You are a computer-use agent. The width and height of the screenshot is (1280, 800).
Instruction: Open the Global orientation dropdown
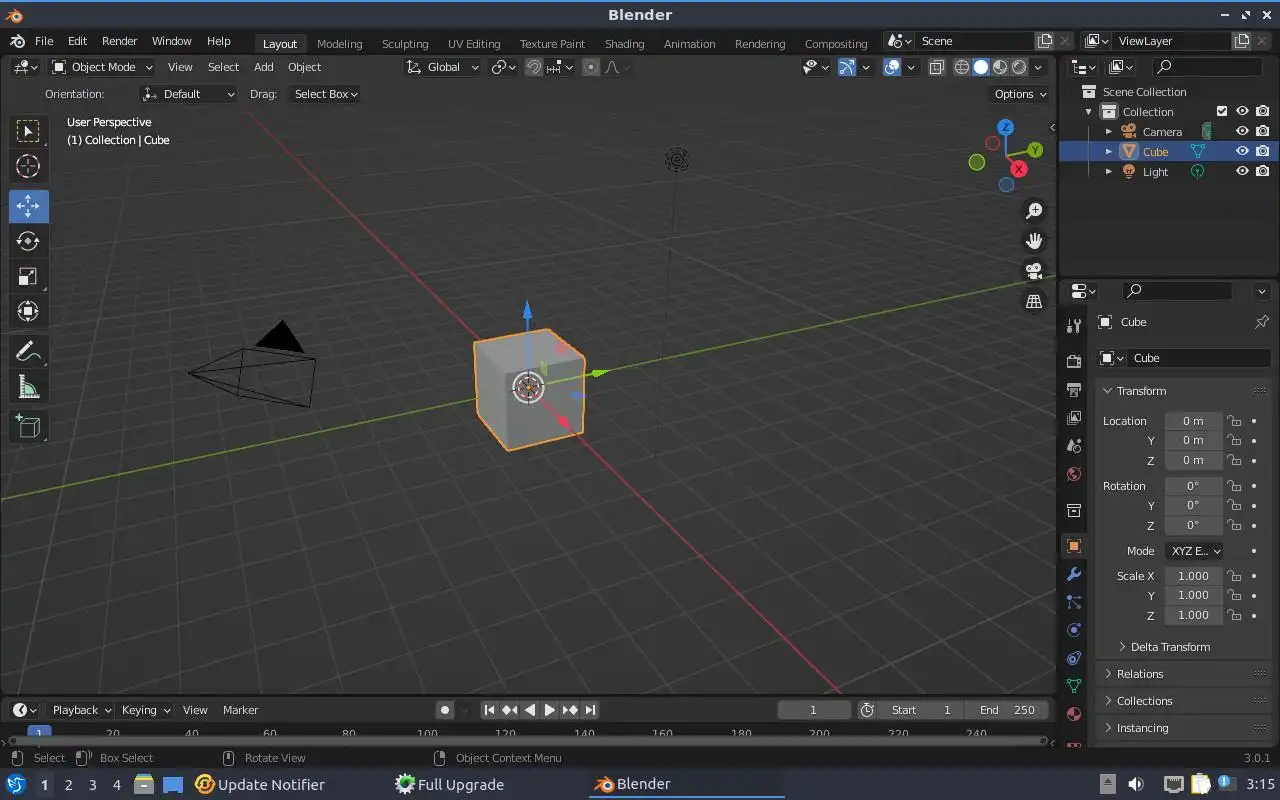point(442,67)
